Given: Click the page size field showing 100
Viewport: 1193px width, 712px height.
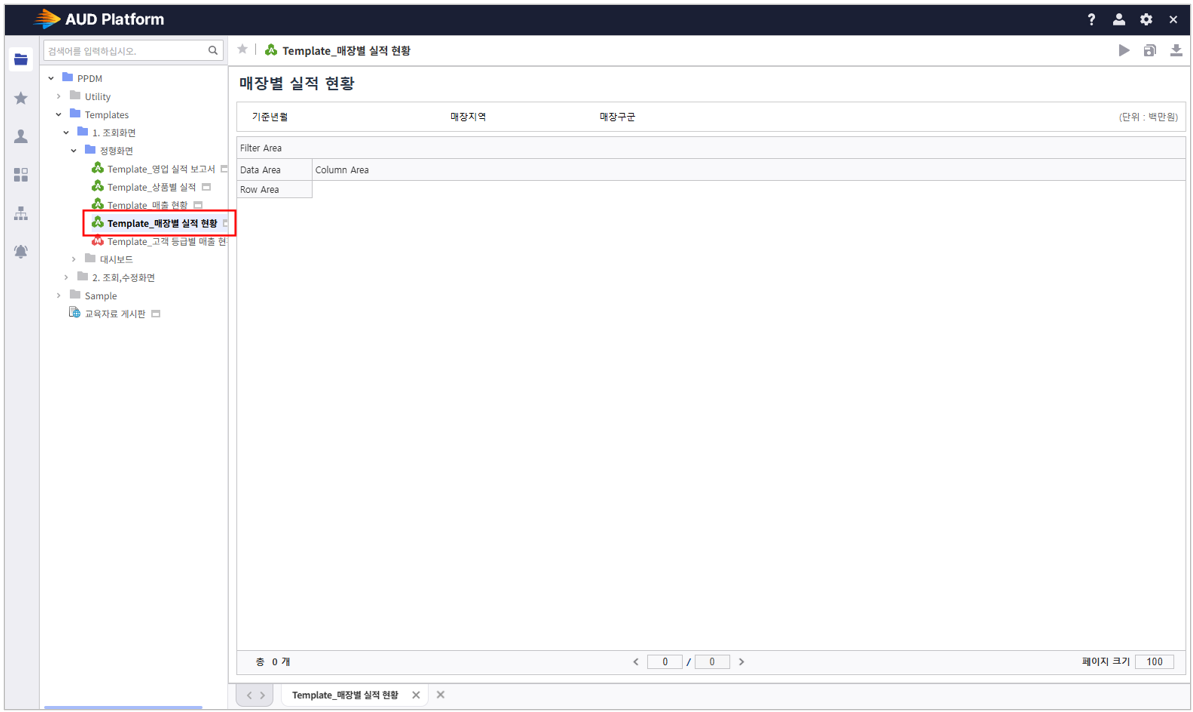Looking at the screenshot, I should coord(1154,662).
